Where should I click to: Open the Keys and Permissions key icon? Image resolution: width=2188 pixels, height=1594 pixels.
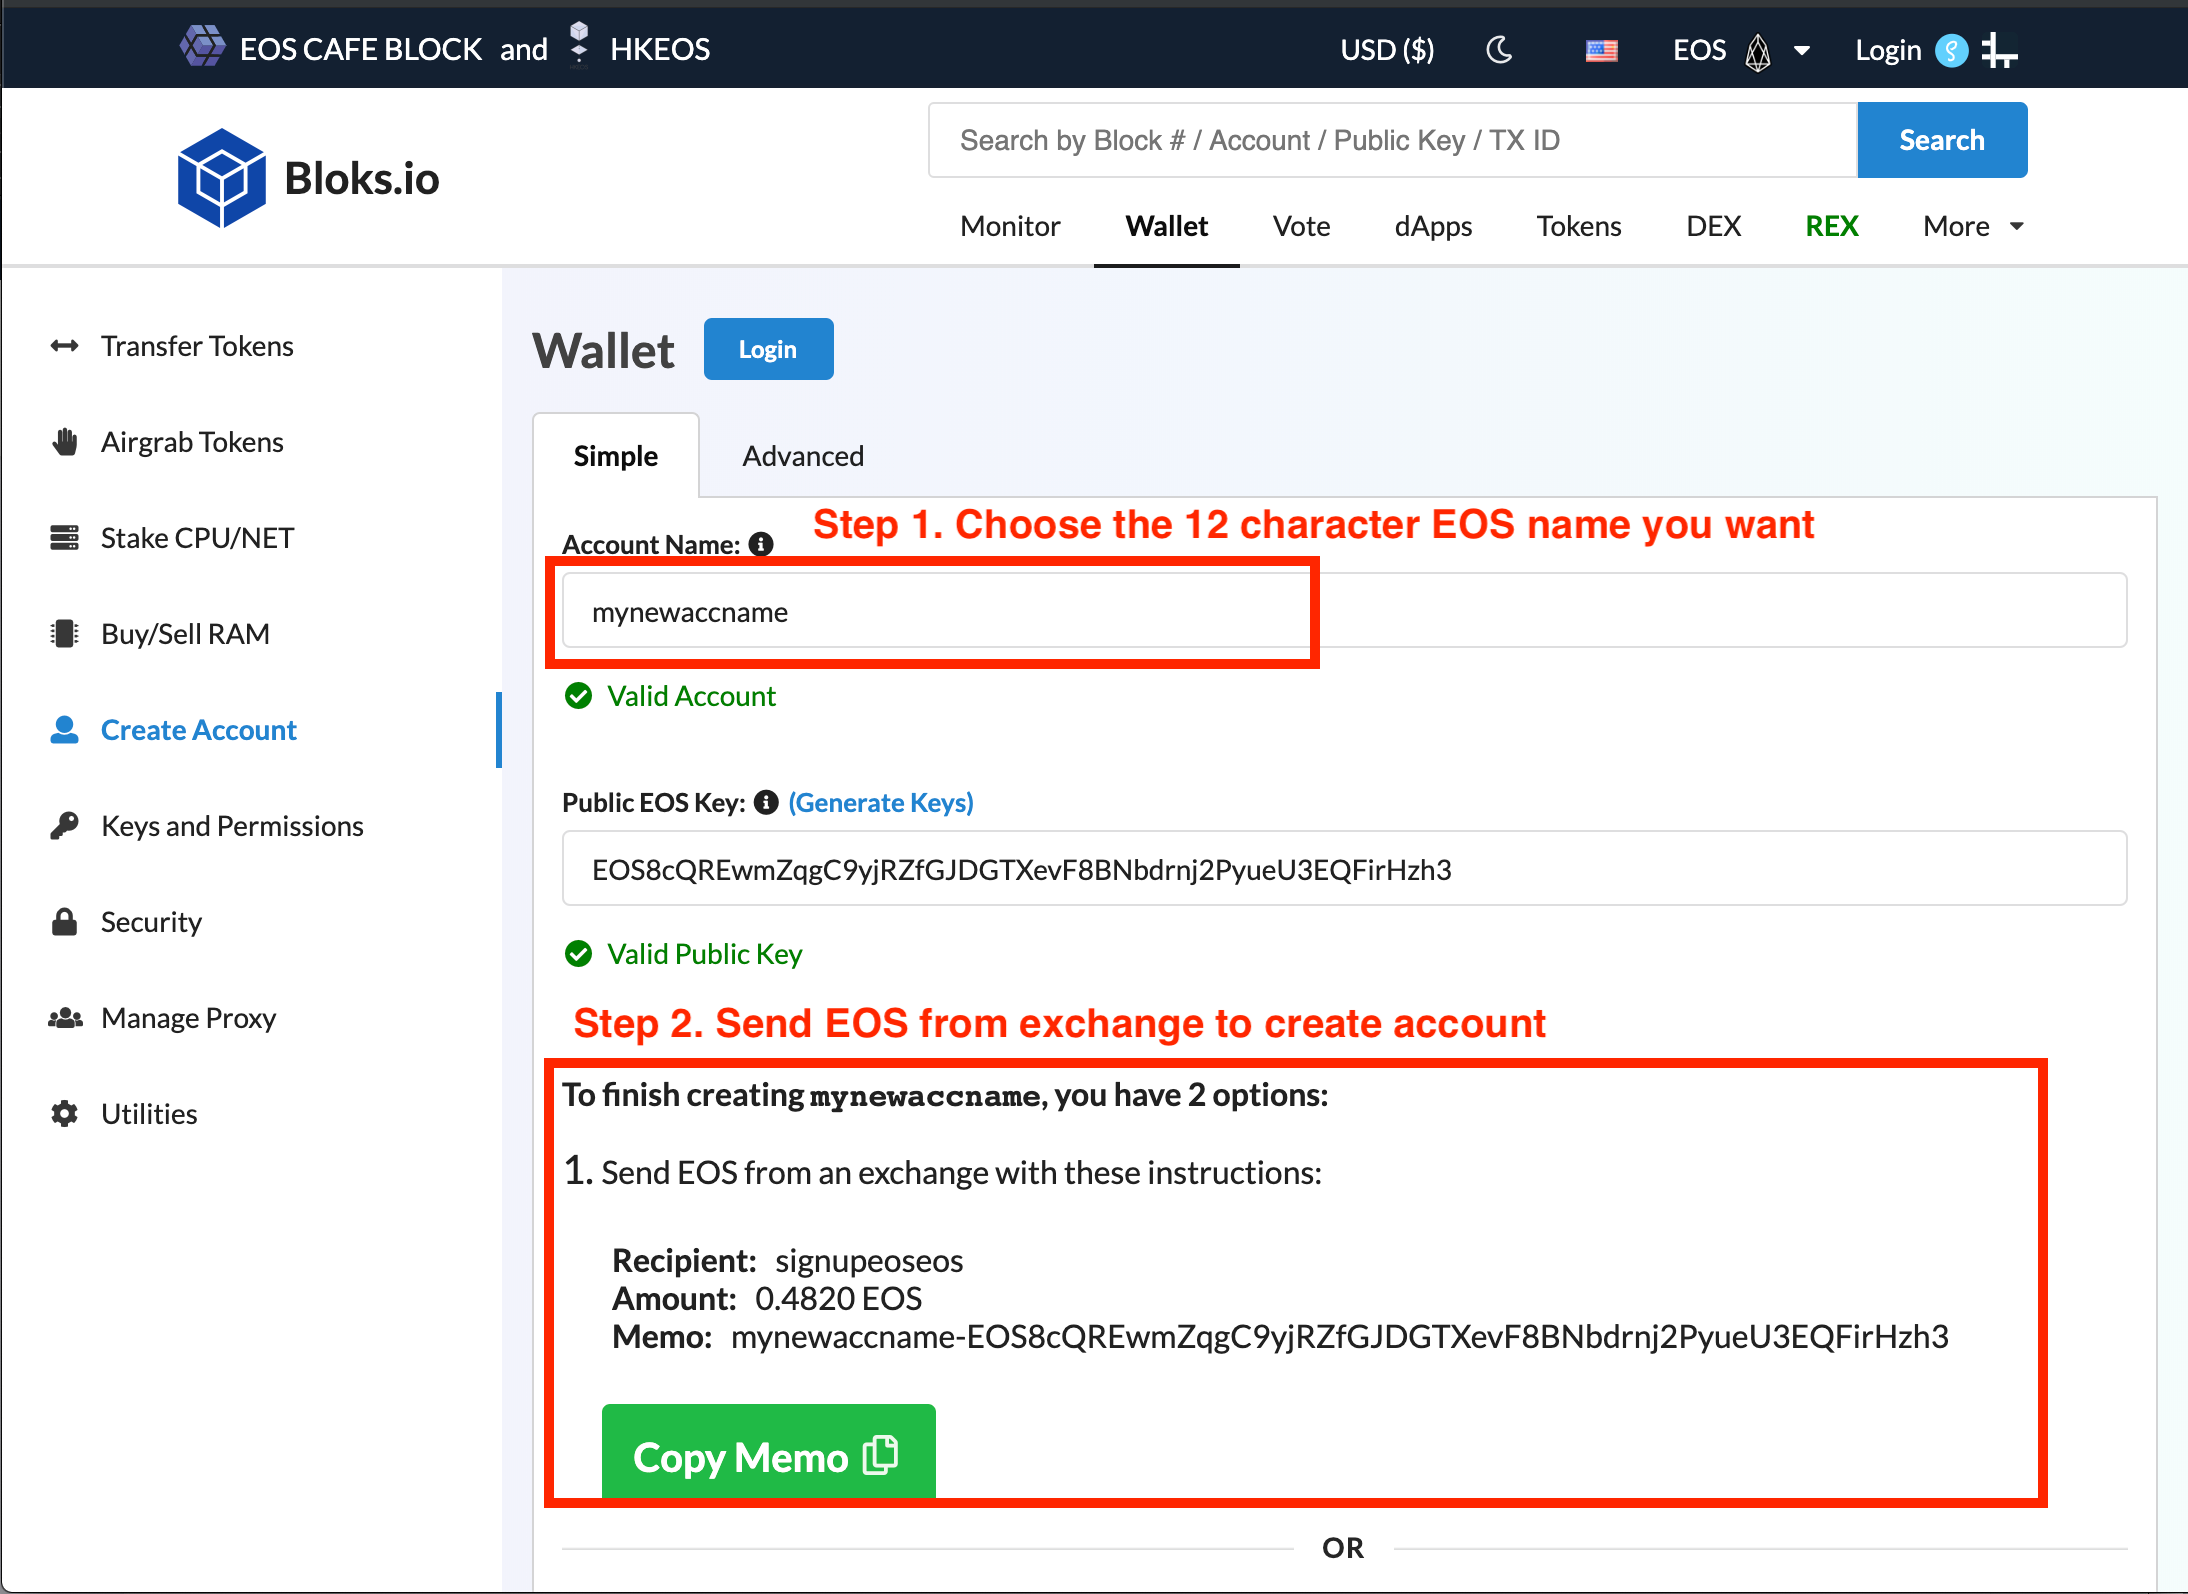(65, 826)
